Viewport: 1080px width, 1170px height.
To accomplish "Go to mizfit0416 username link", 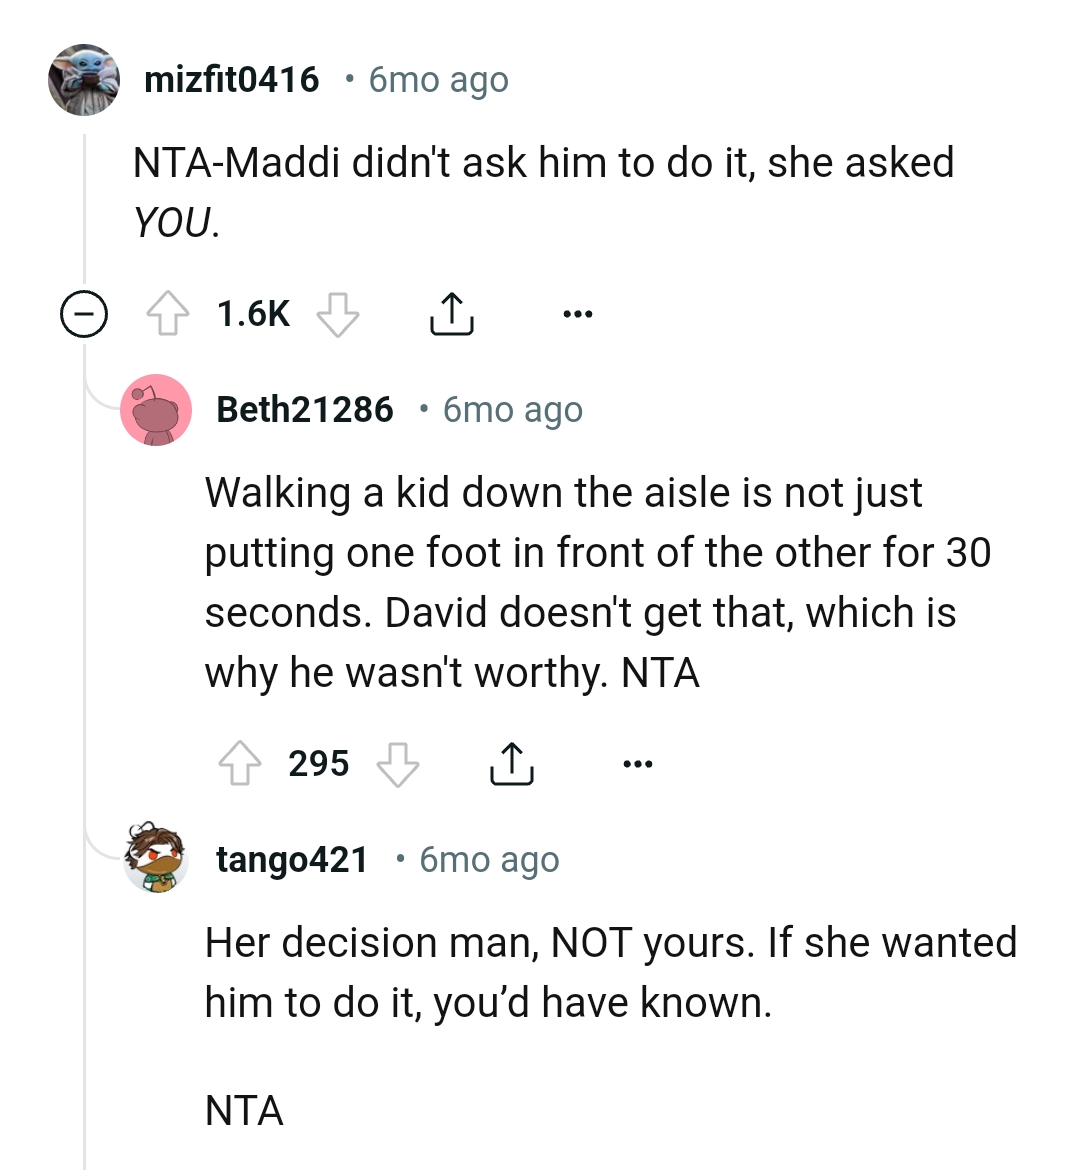I will [x=232, y=80].
